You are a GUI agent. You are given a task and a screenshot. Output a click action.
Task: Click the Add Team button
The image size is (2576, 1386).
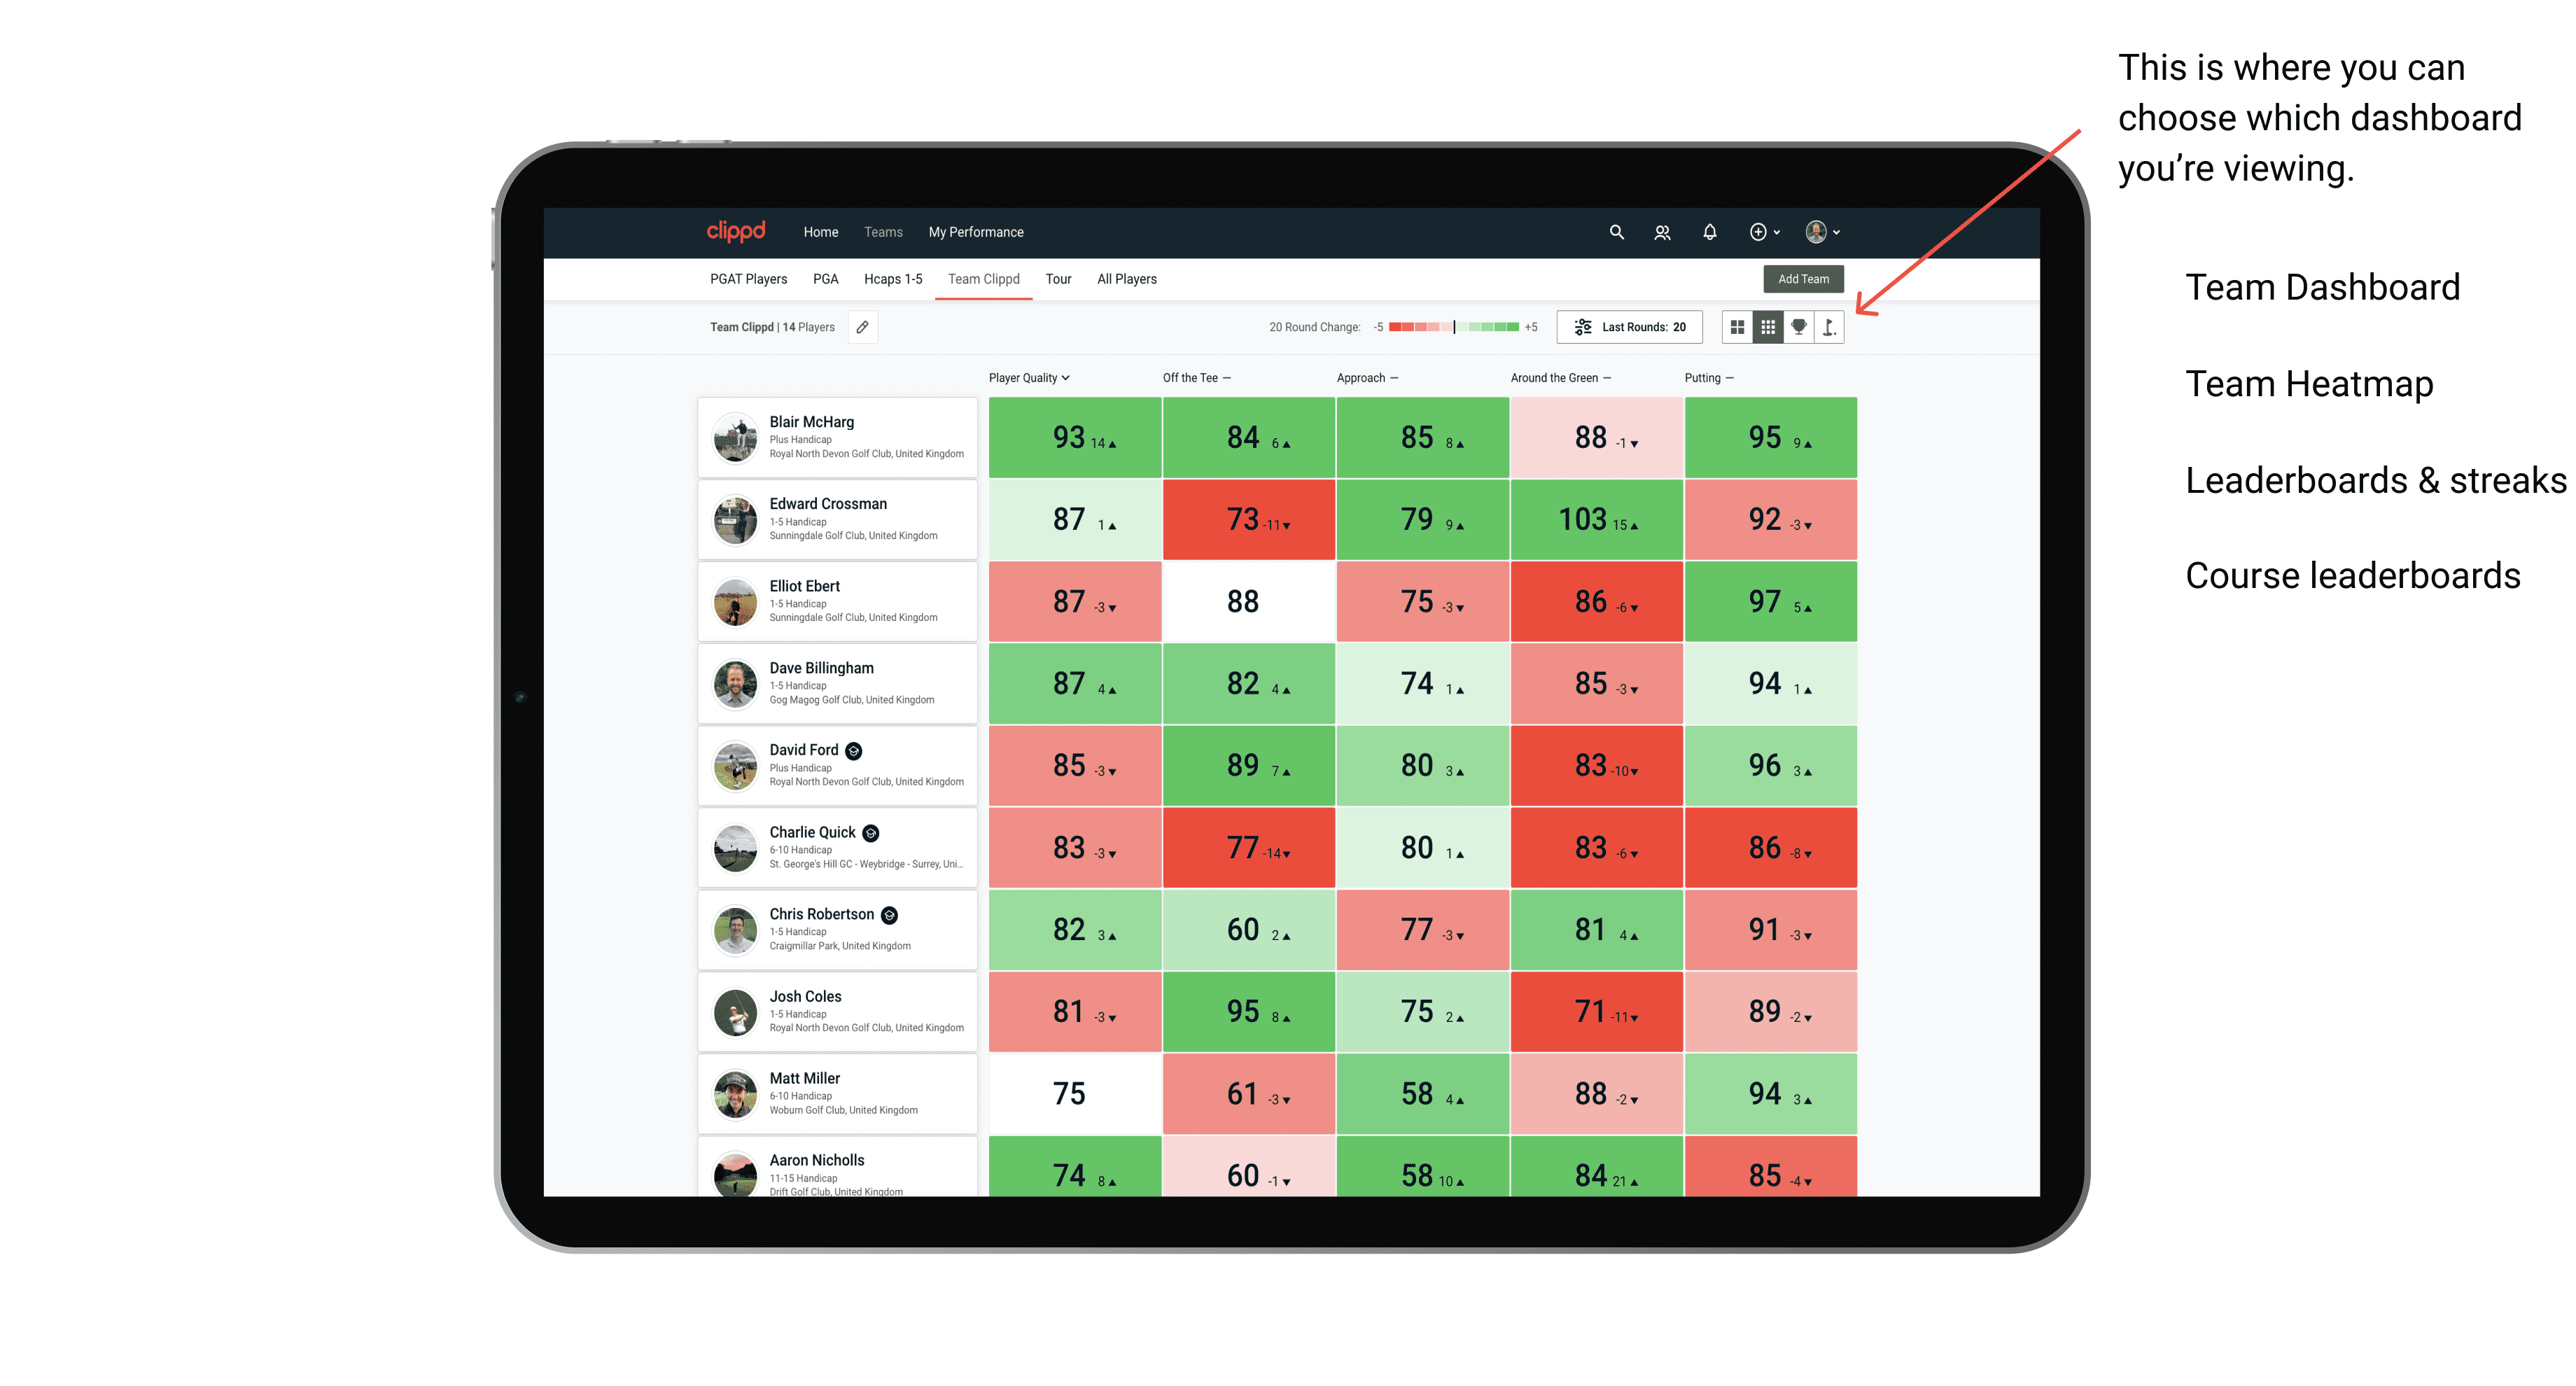coord(1802,278)
